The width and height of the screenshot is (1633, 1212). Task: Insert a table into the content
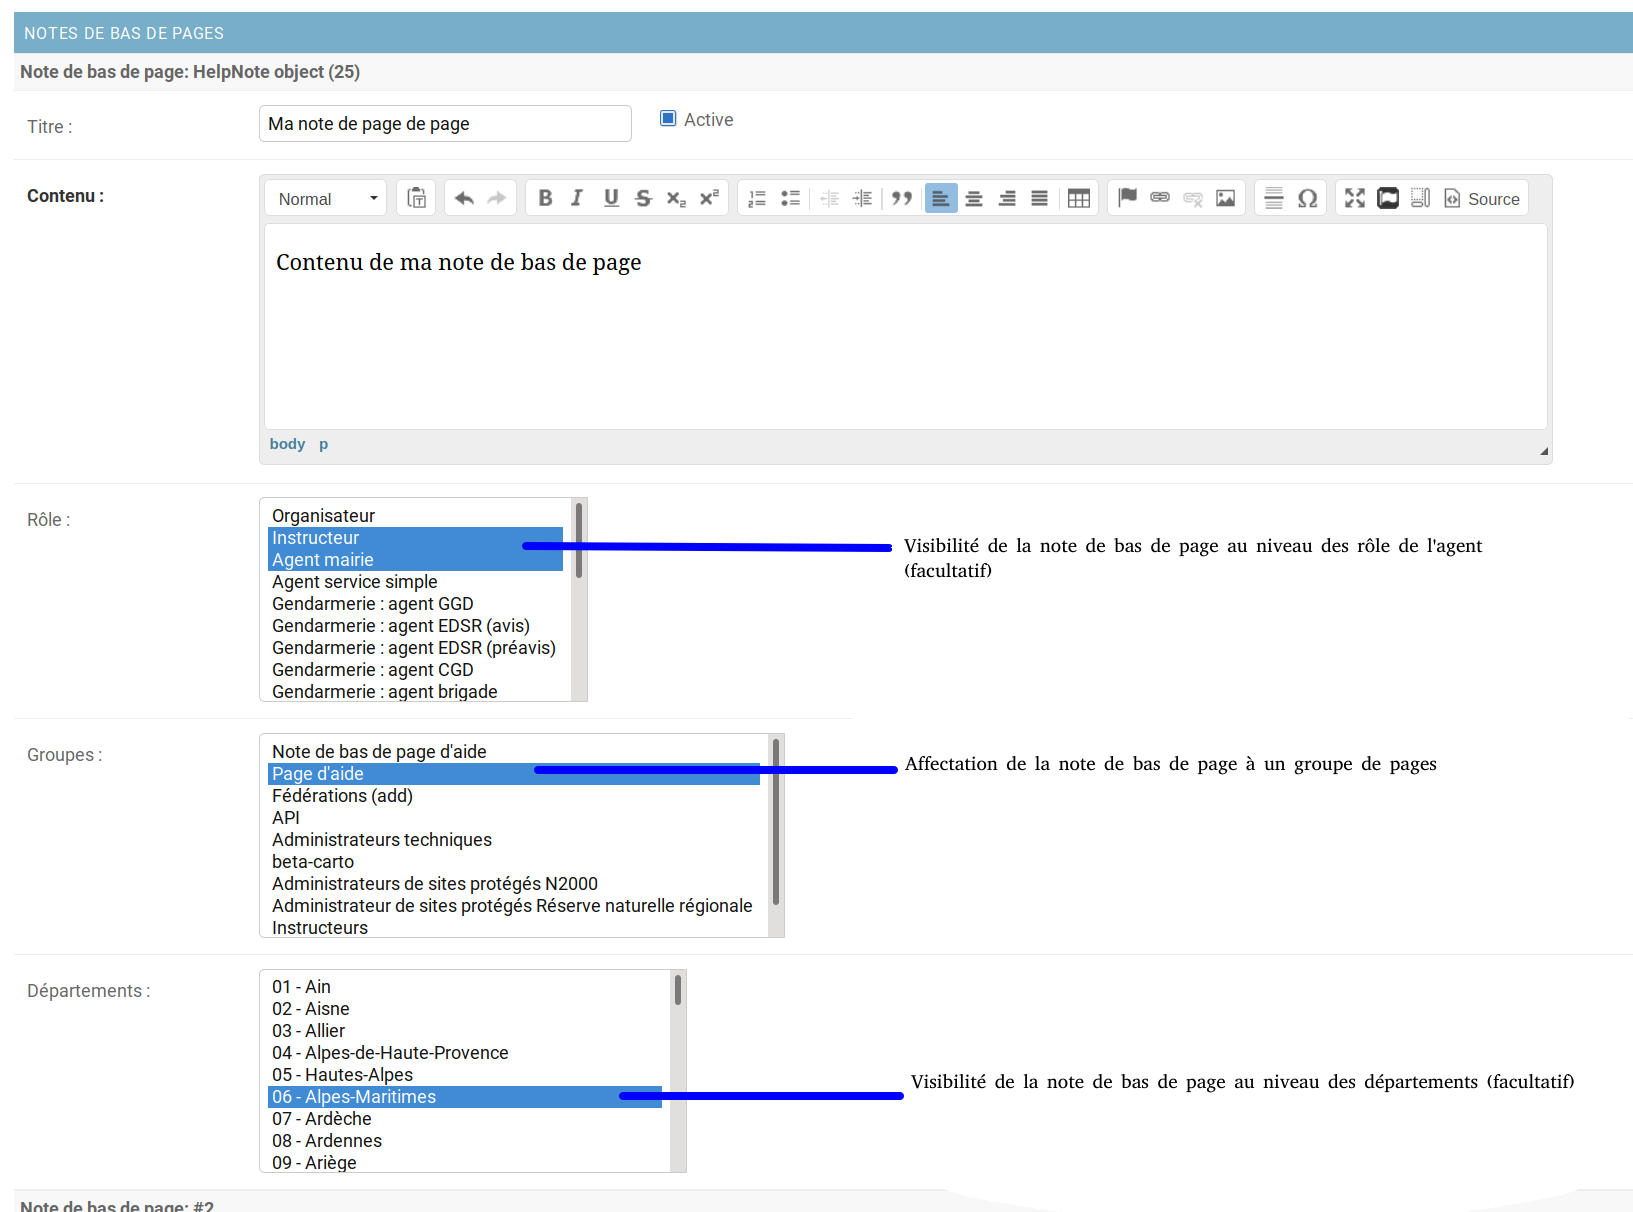1079,197
